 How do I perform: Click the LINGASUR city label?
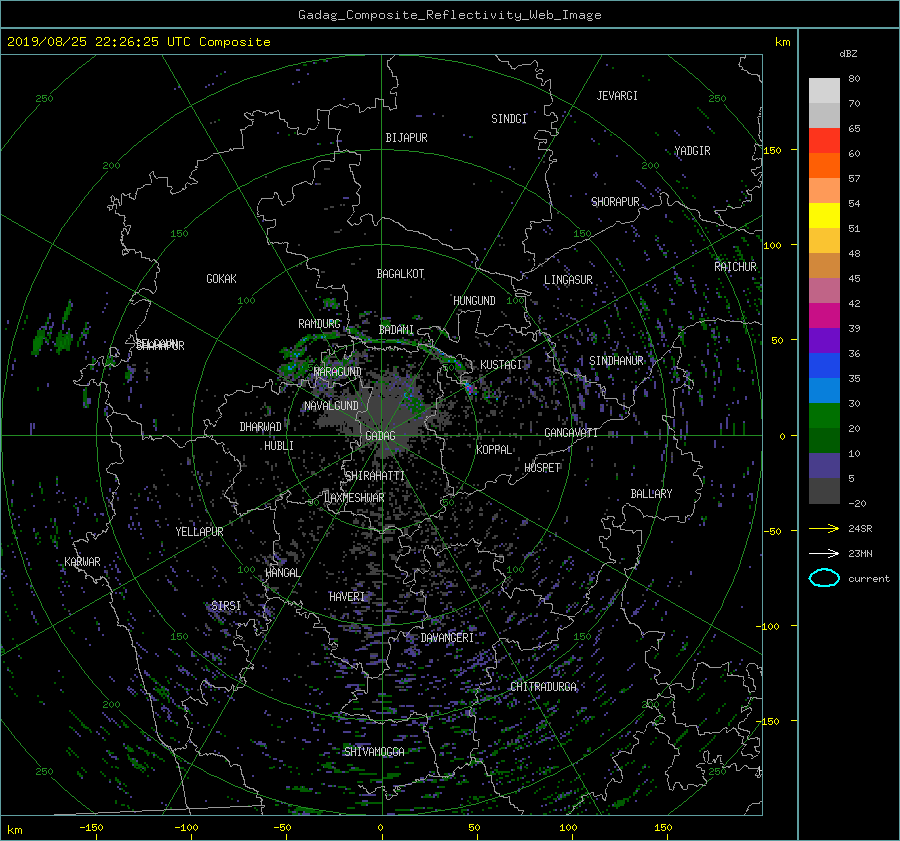click(568, 280)
